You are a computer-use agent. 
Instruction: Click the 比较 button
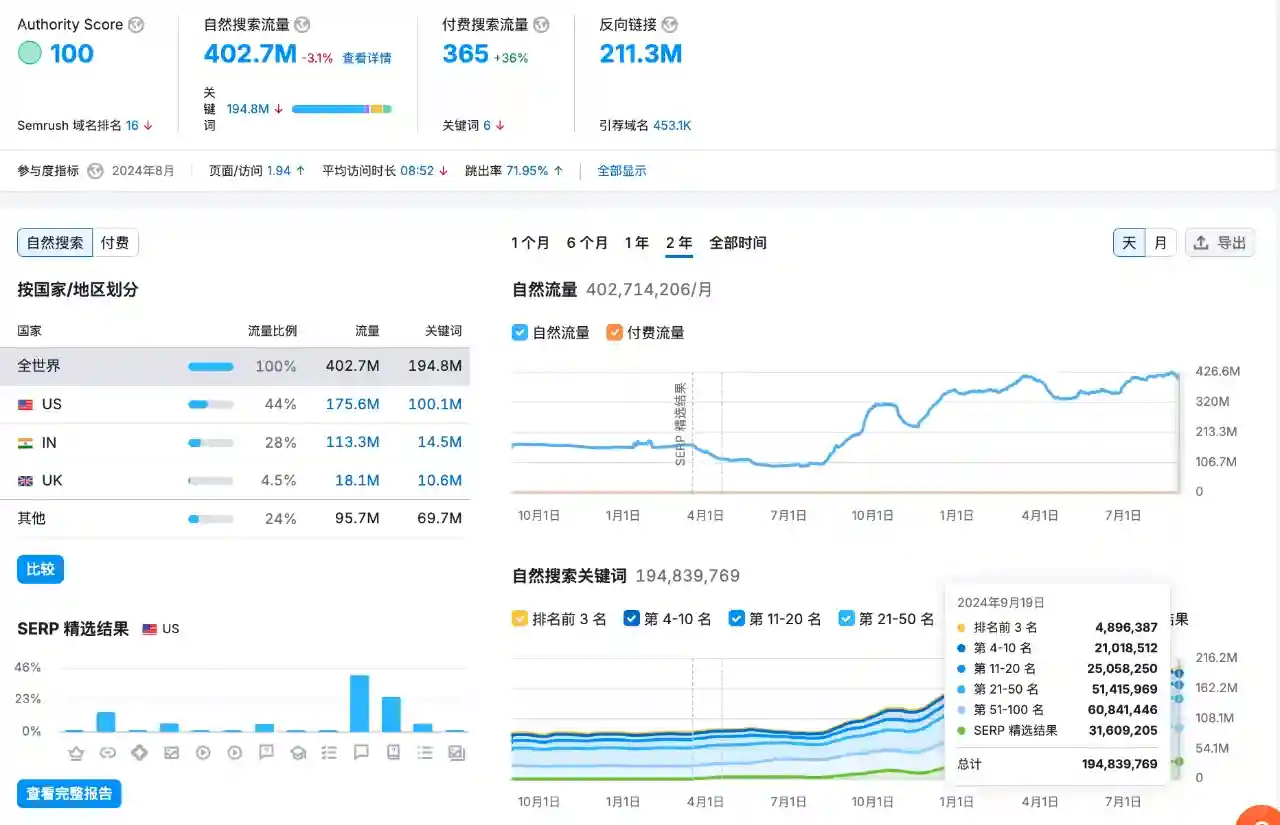(40, 568)
